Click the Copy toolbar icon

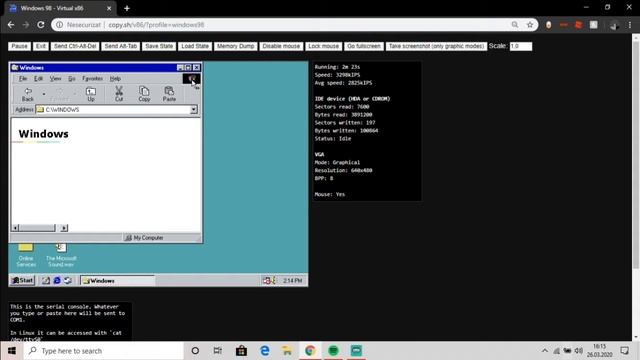click(x=144, y=94)
